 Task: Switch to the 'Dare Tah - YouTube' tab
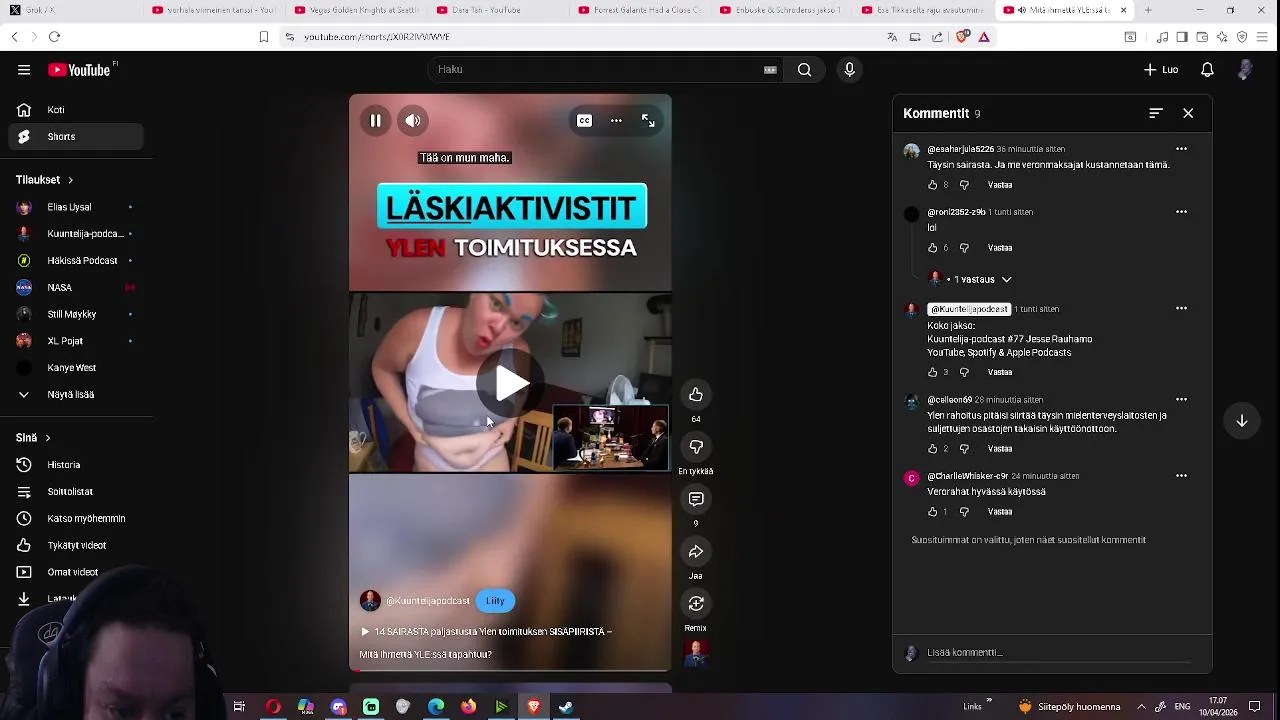pos(498,10)
